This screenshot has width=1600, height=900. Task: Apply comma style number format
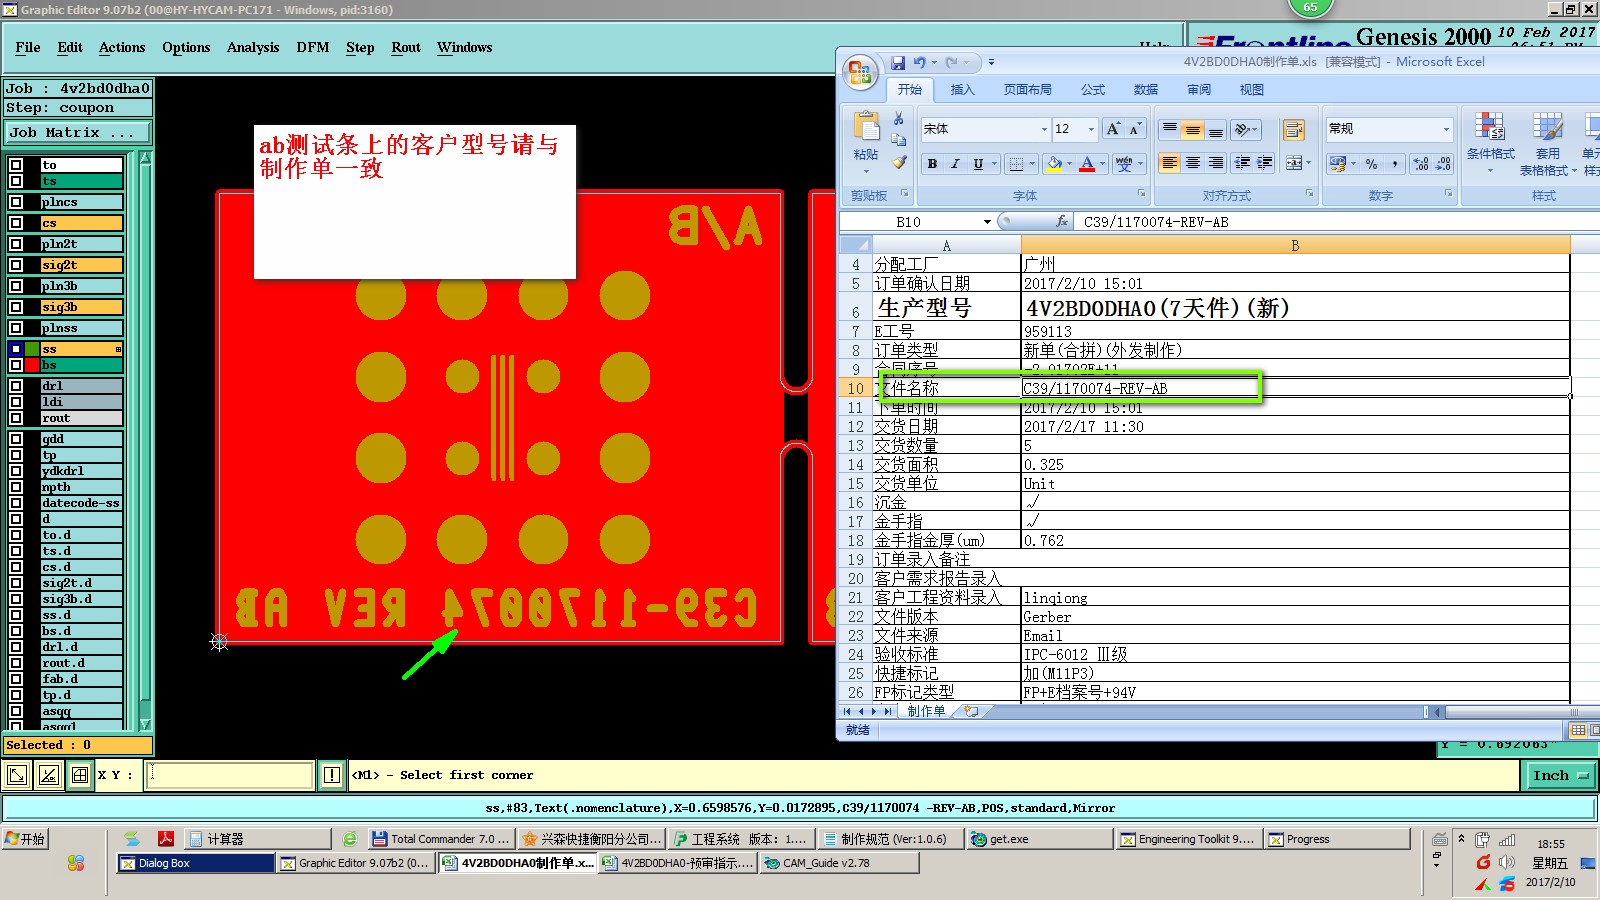click(x=1394, y=164)
